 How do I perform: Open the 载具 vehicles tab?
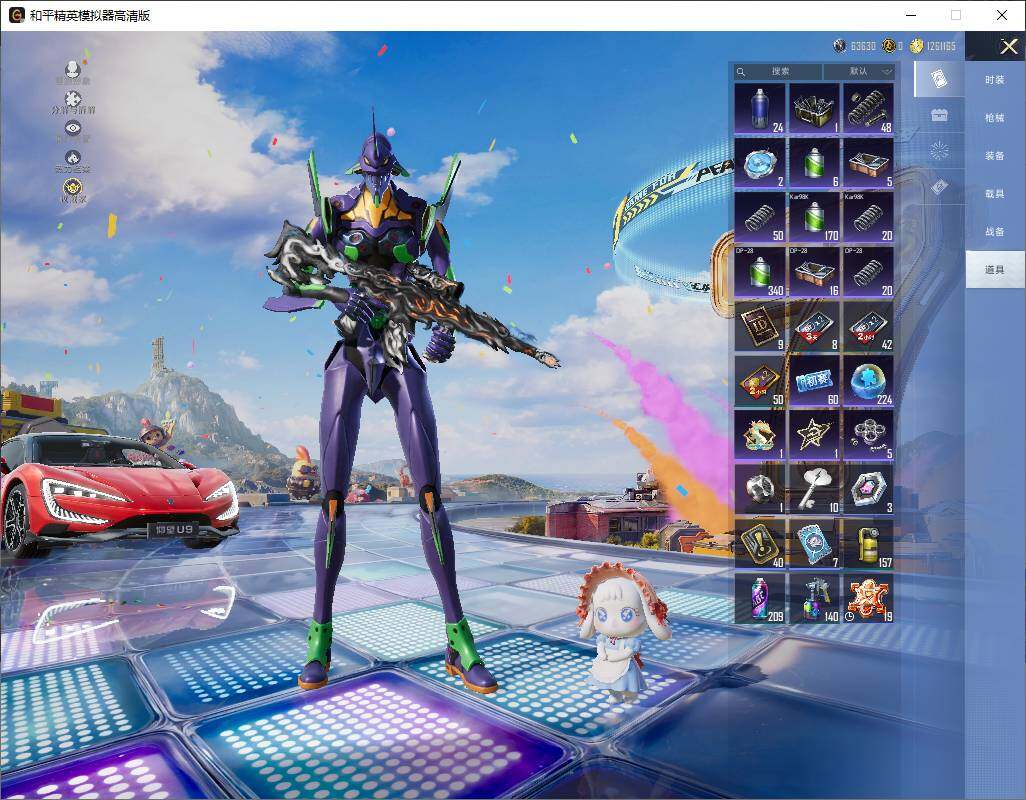(994, 195)
